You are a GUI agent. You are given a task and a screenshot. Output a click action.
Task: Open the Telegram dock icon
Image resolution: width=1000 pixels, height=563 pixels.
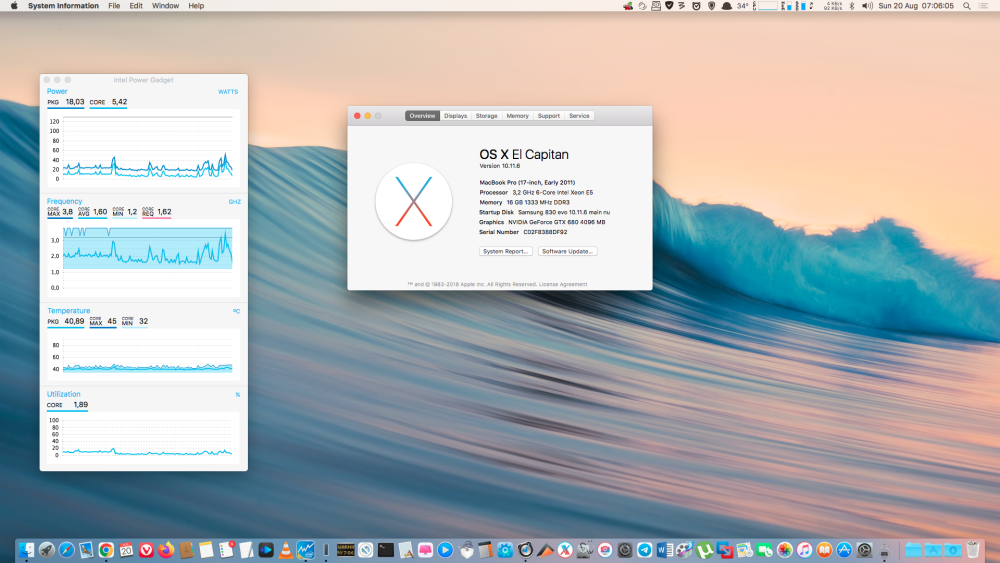click(645, 550)
